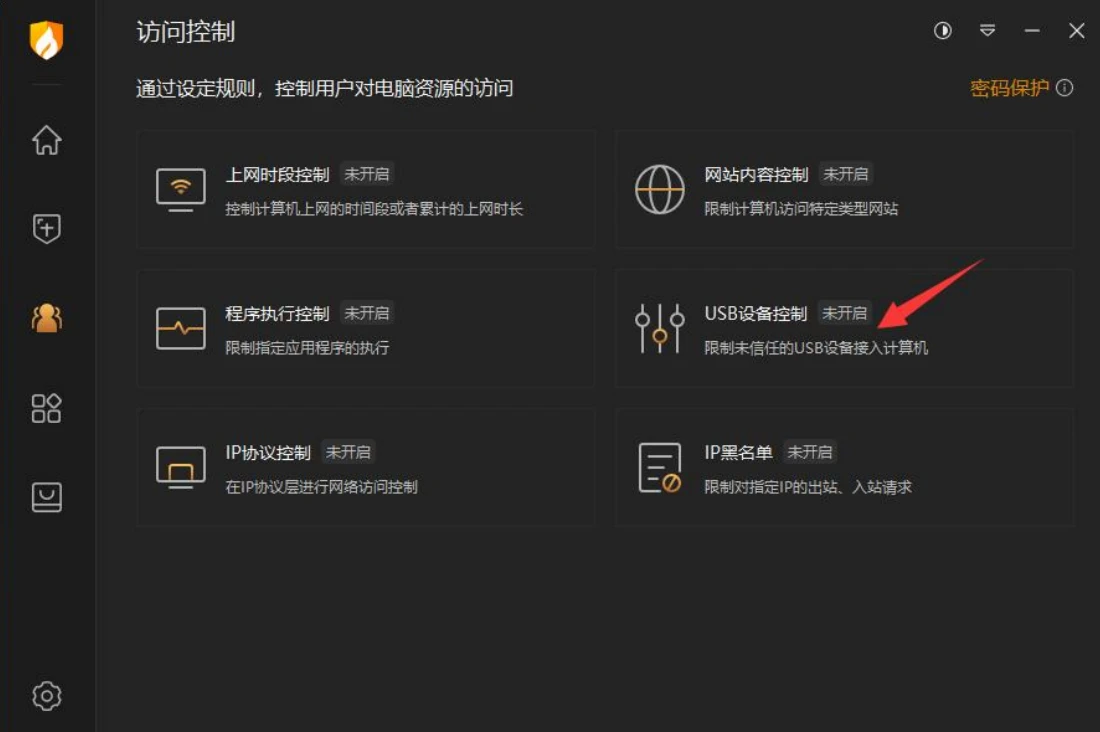Click the monitor icon for IP协议控制
This screenshot has height=732, width=1100.
coord(181,467)
